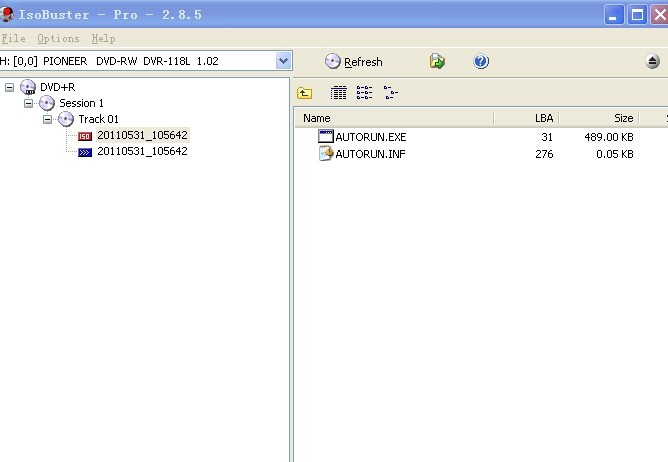Open the Help menu

coord(103,38)
